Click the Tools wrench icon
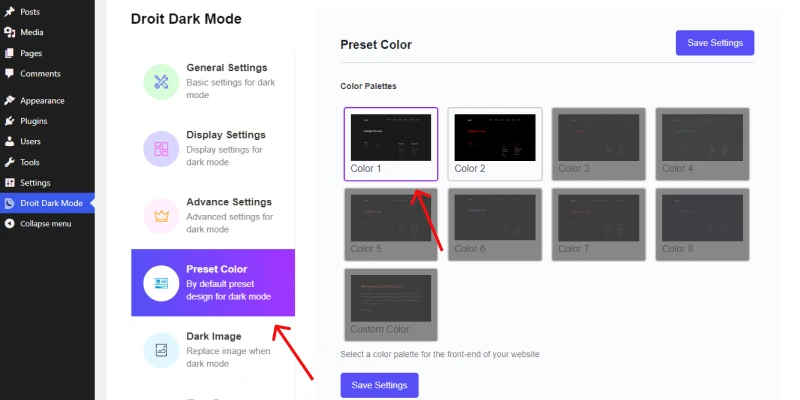The height and width of the screenshot is (400, 800). pos(9,162)
